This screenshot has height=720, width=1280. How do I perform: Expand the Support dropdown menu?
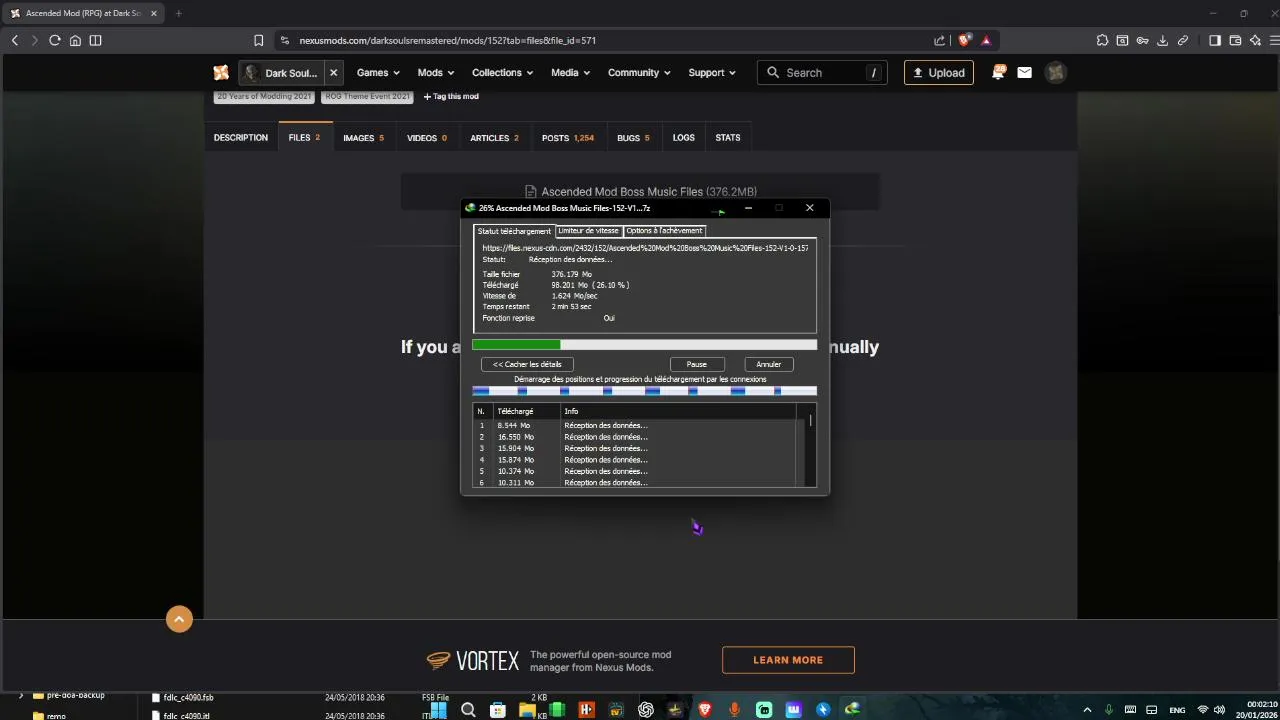[x=711, y=73]
